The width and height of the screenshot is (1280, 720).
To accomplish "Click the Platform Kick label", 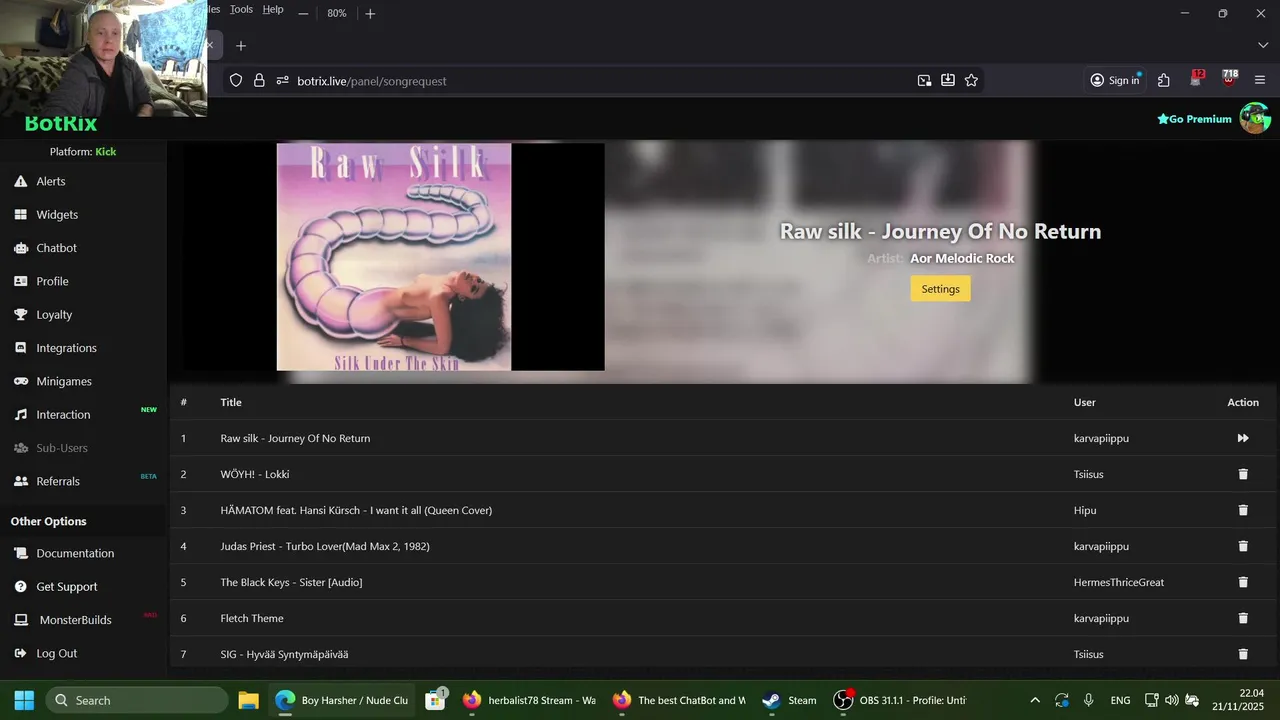I will [83, 152].
